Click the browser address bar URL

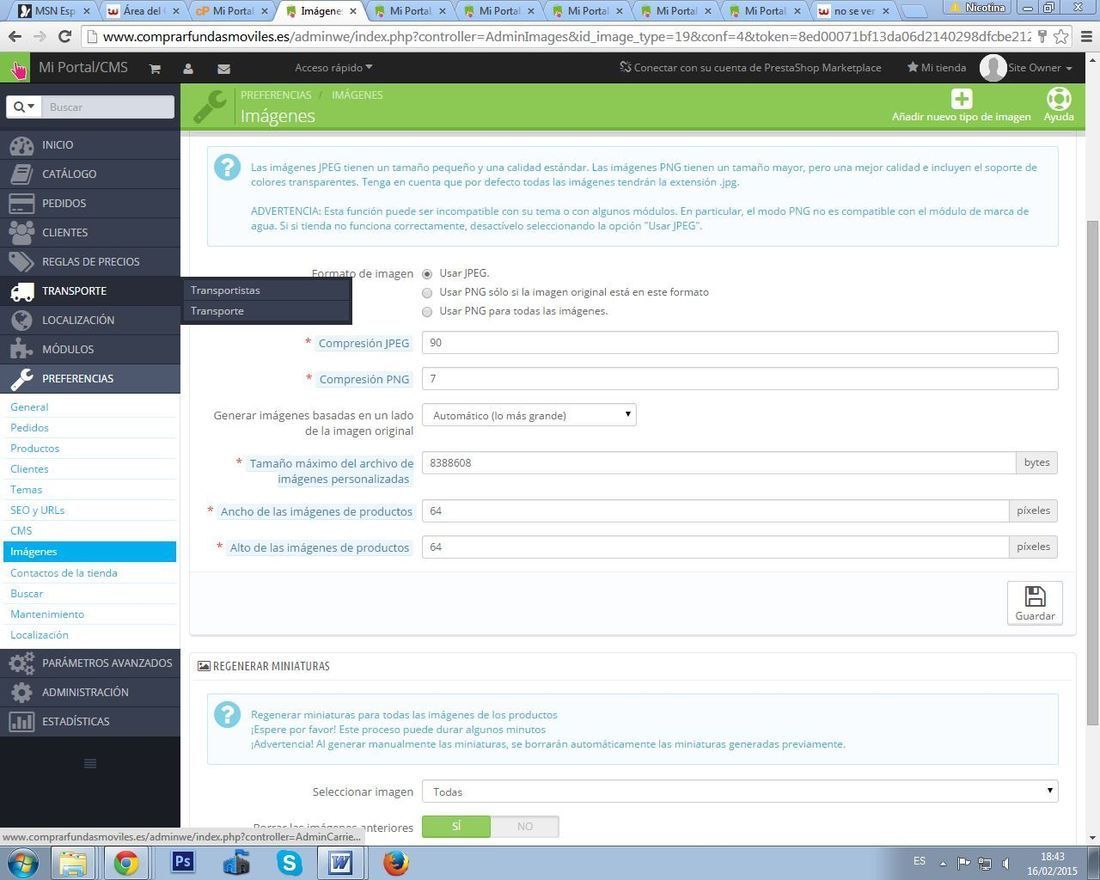pyautogui.click(x=567, y=36)
